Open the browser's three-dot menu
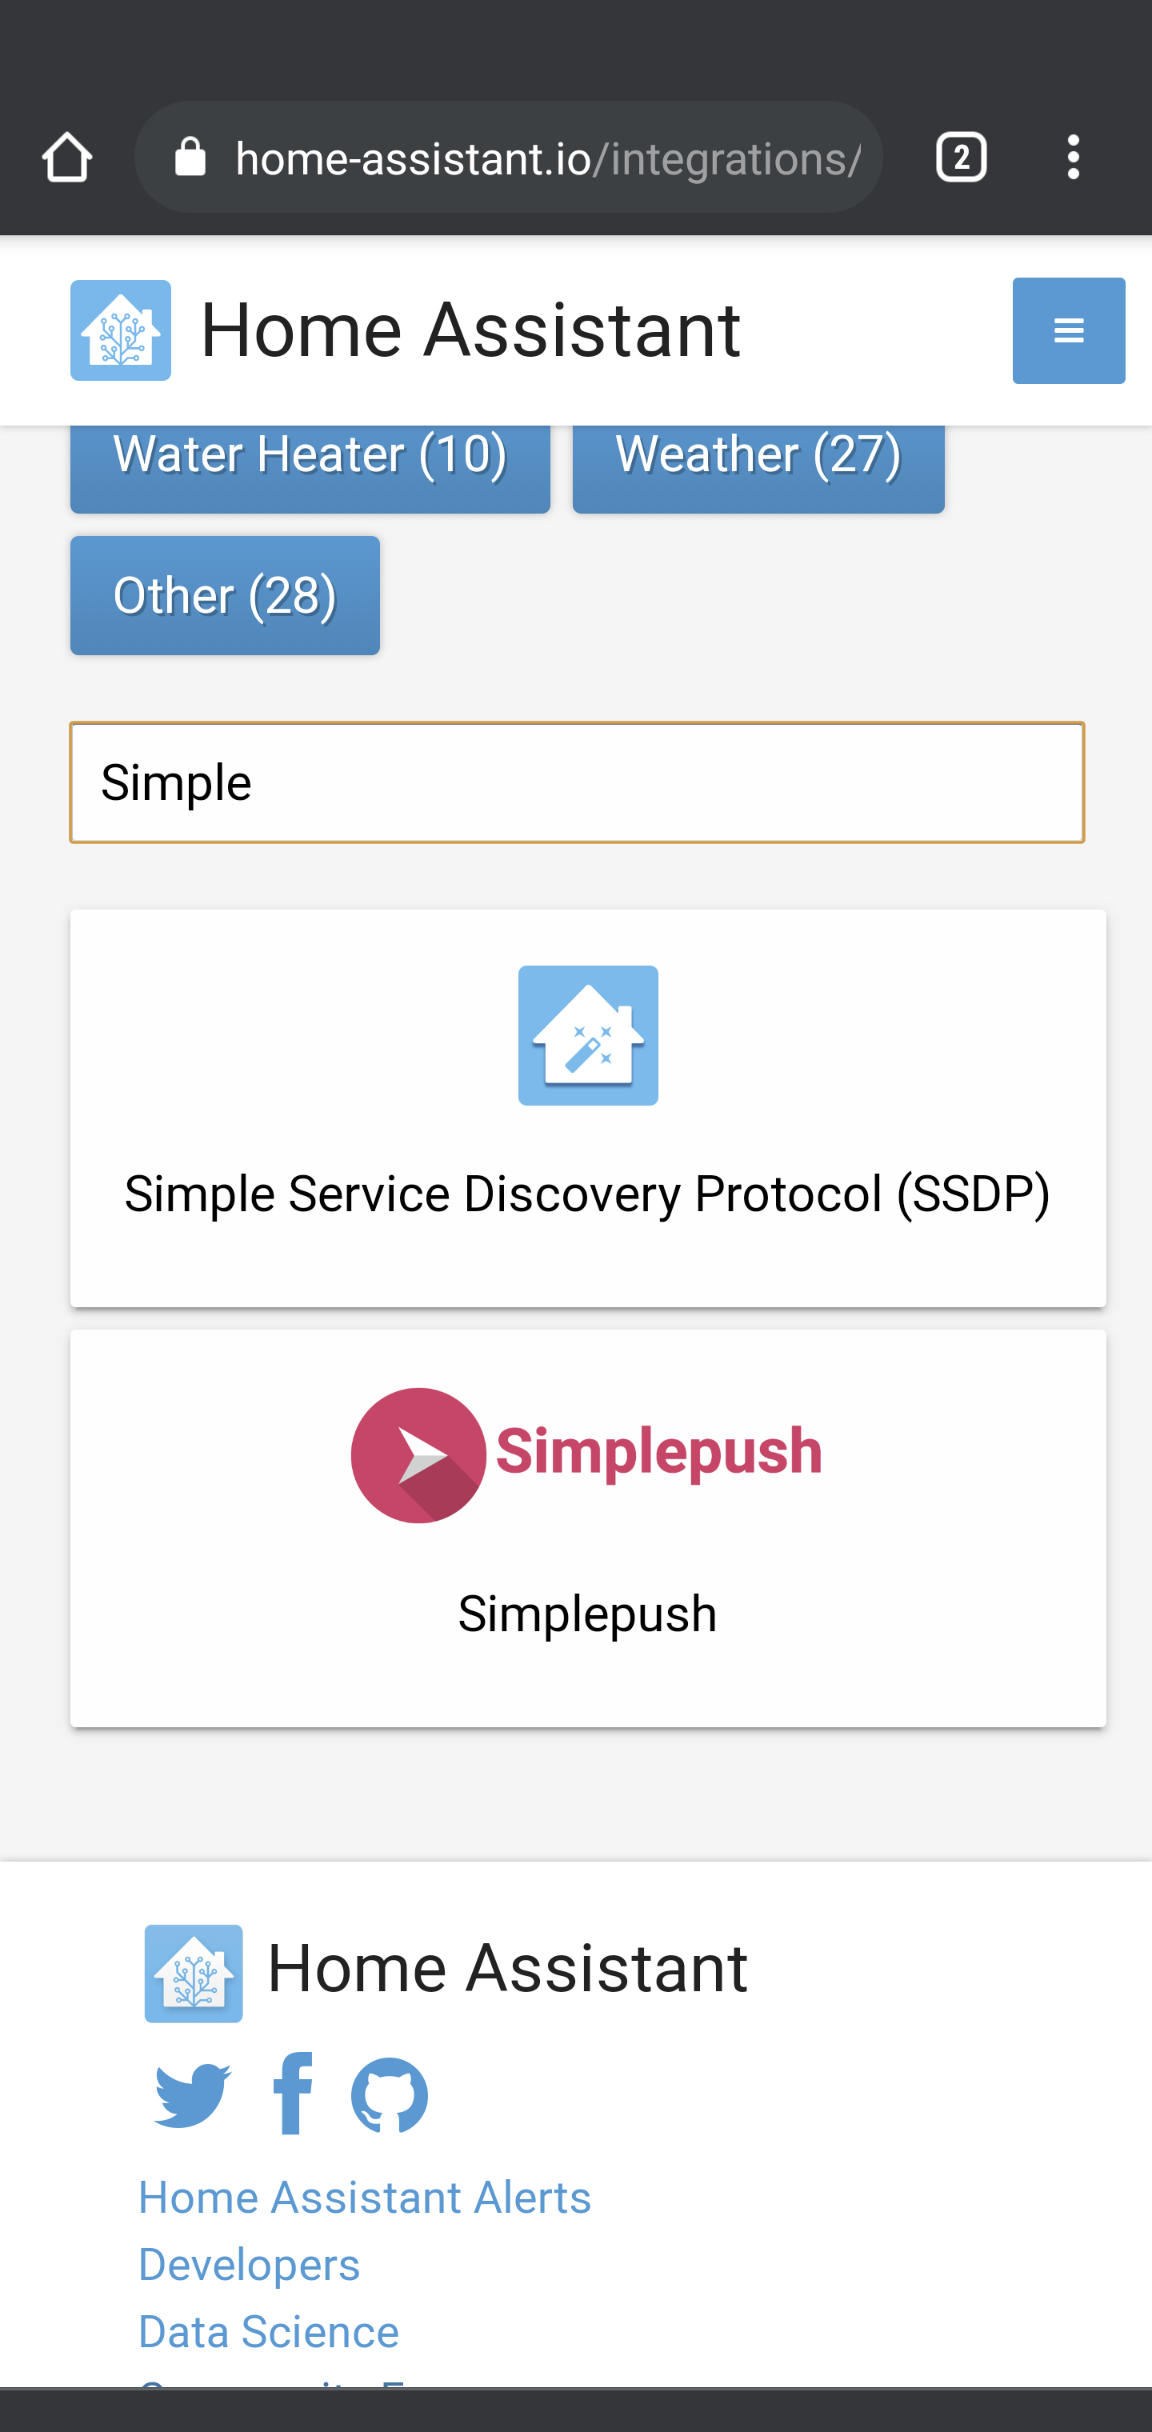Image resolution: width=1152 pixels, height=2432 pixels. (x=1073, y=156)
